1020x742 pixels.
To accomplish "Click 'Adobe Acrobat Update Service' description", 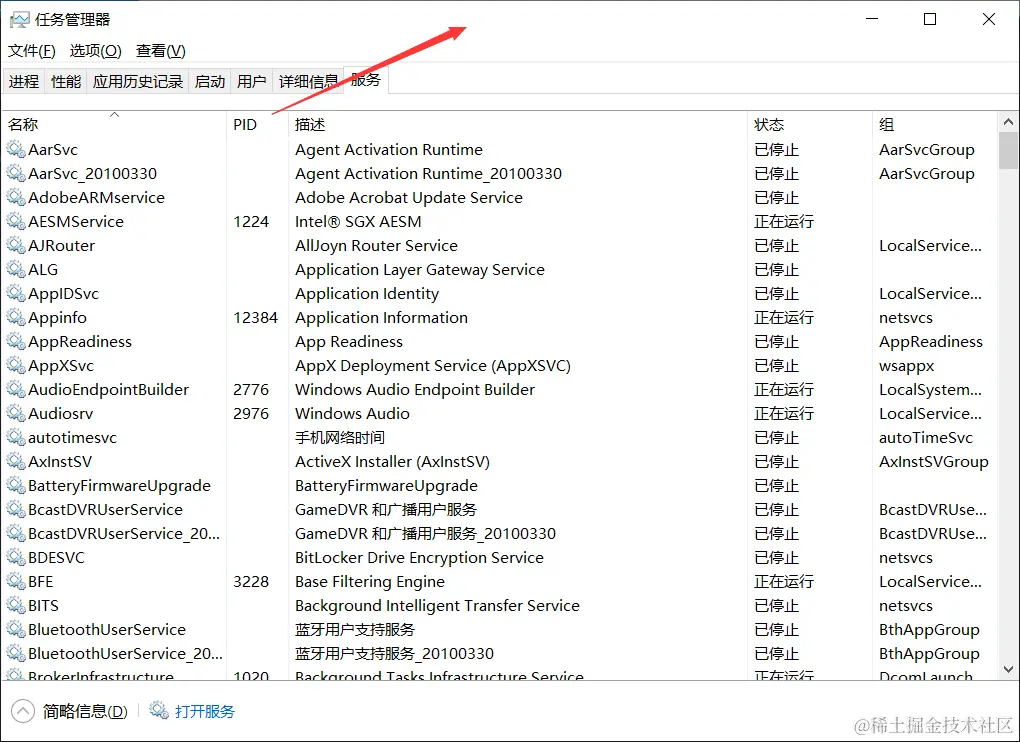I will tap(409, 198).
